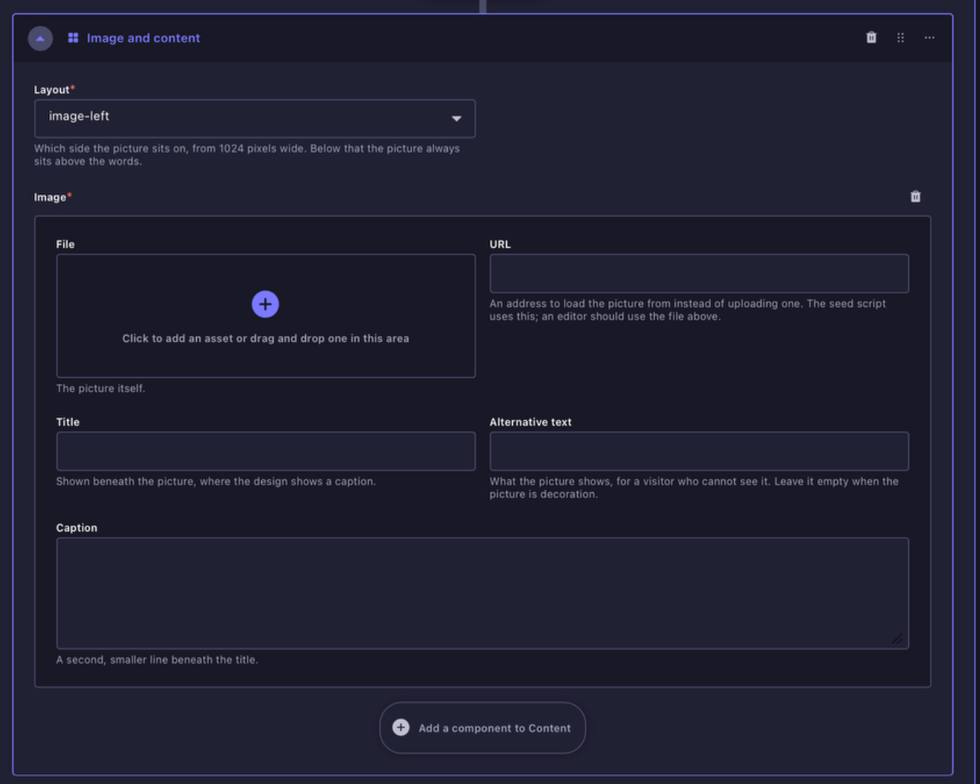This screenshot has width=980, height=784.
Task: Click the Caption label
Action: [76, 528]
